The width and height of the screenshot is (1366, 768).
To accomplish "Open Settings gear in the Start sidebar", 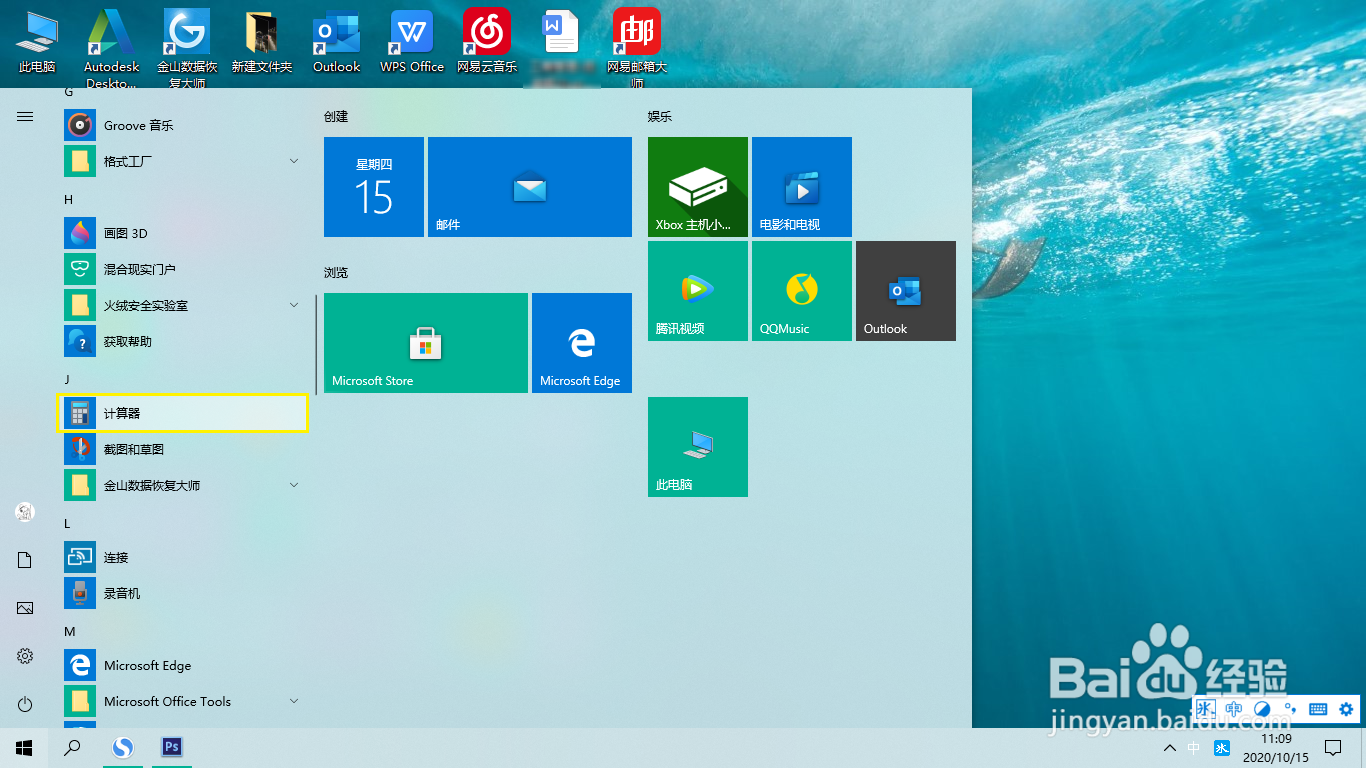I will coord(25,656).
